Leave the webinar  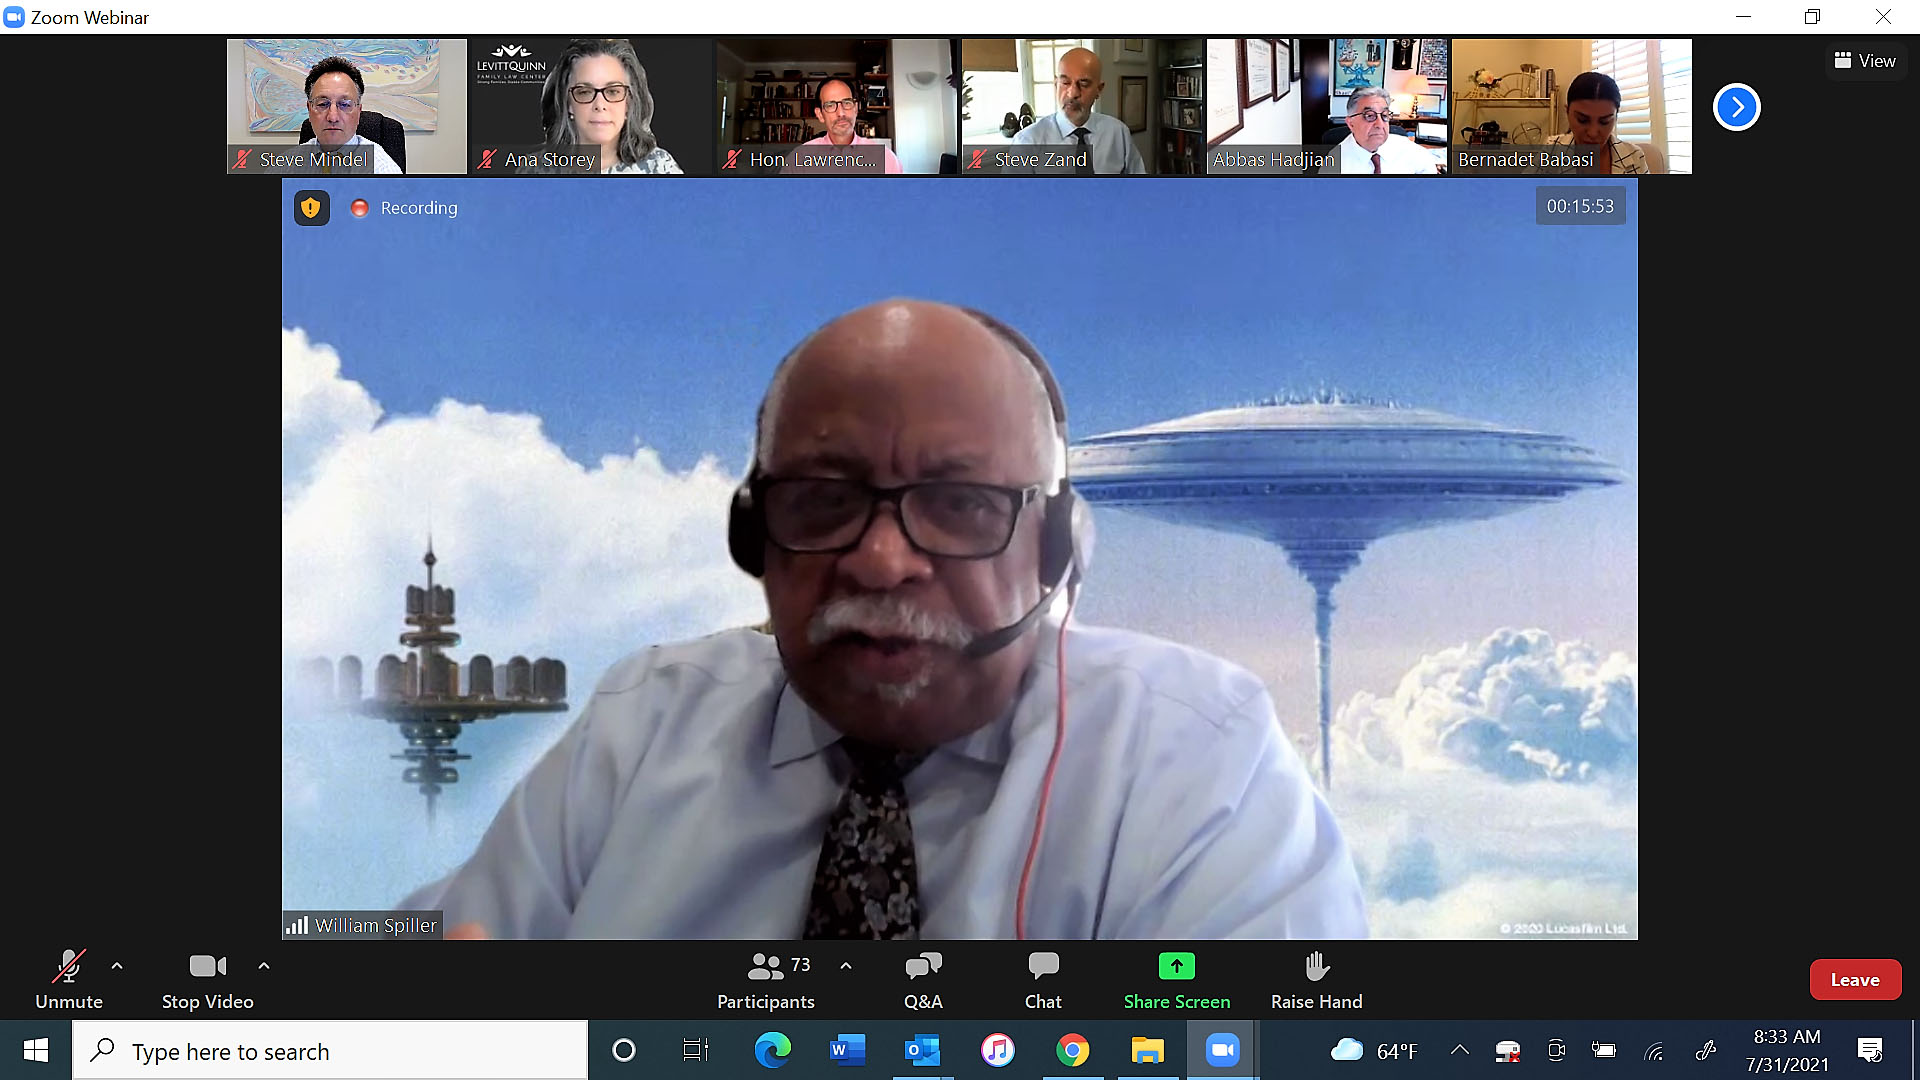[1855, 980]
